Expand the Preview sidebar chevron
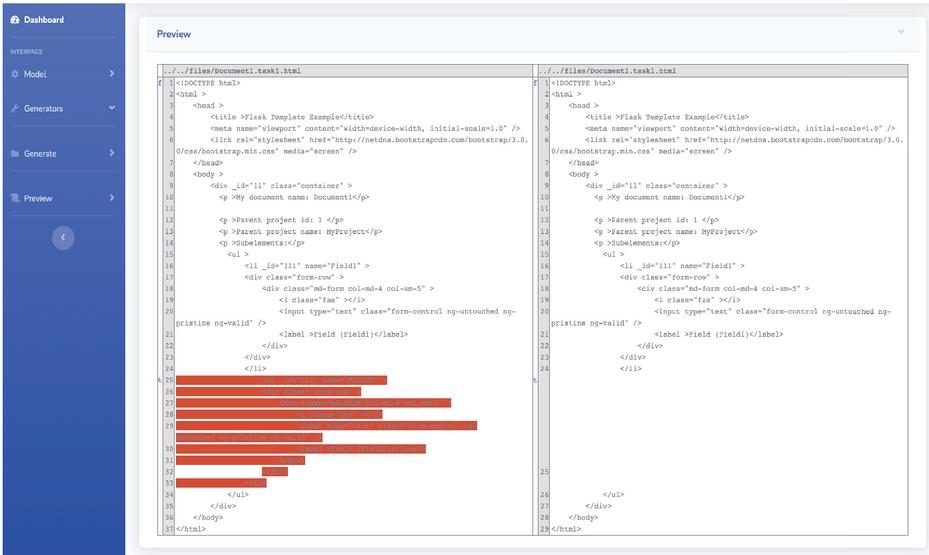Image resolution: width=929 pixels, height=555 pixels. pos(111,198)
